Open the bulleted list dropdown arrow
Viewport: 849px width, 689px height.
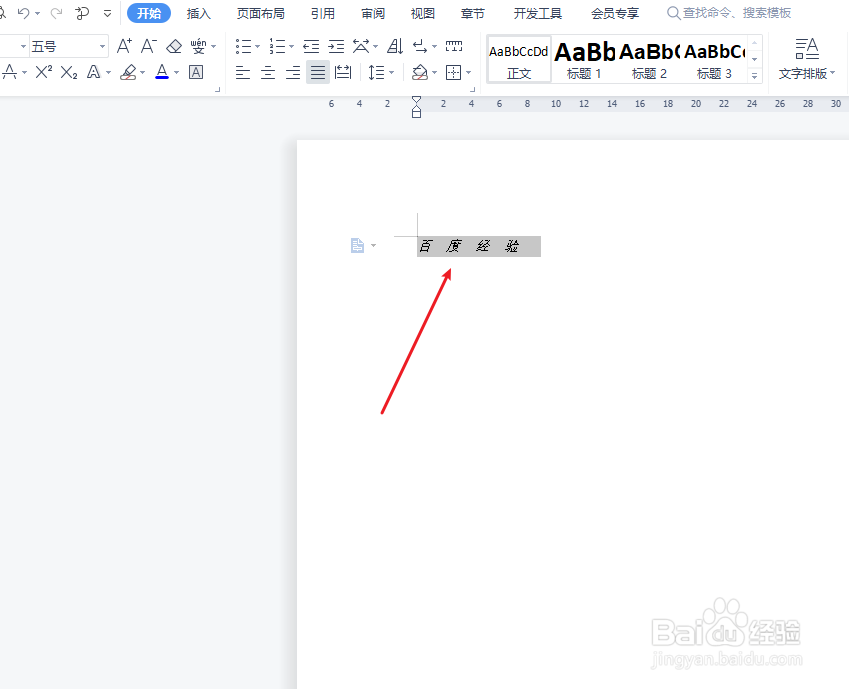pyautogui.click(x=257, y=47)
